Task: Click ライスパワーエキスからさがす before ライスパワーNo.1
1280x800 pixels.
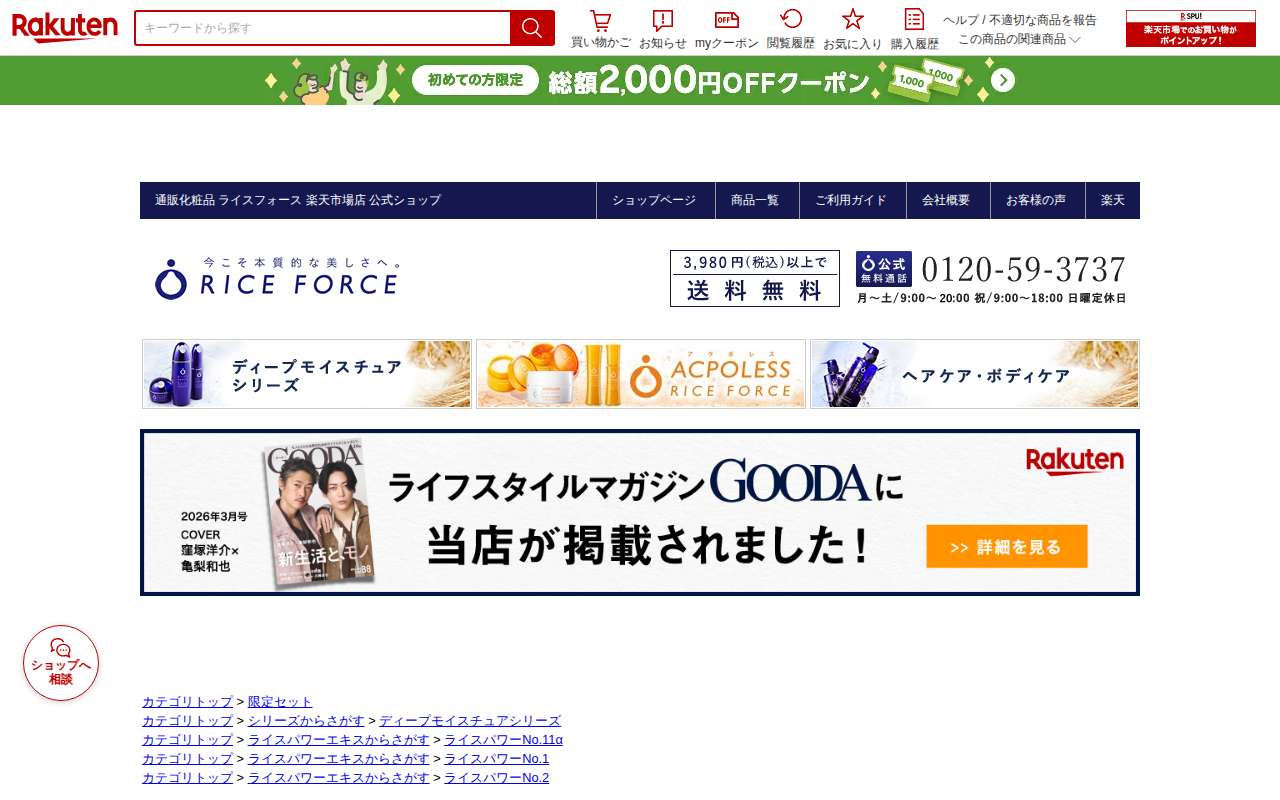Action: [339, 759]
